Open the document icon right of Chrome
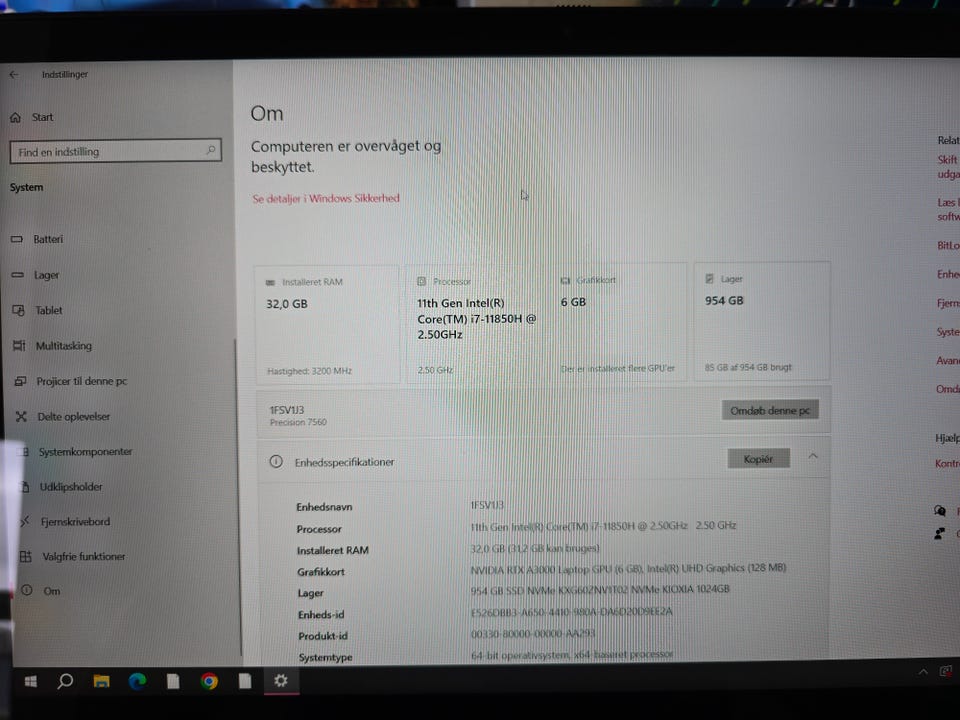Image resolution: width=960 pixels, height=720 pixels. tap(245, 681)
